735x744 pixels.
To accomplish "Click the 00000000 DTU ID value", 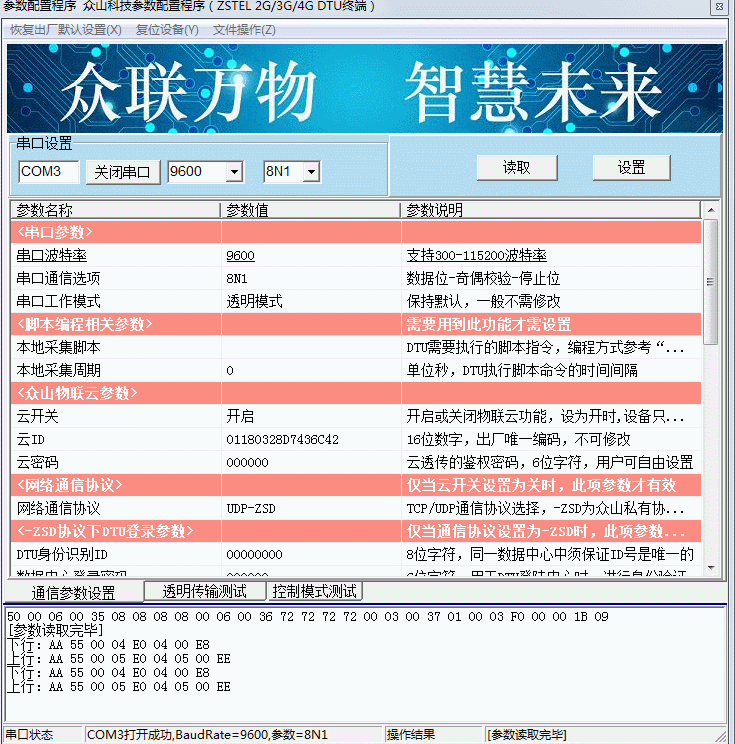I will click(x=254, y=555).
